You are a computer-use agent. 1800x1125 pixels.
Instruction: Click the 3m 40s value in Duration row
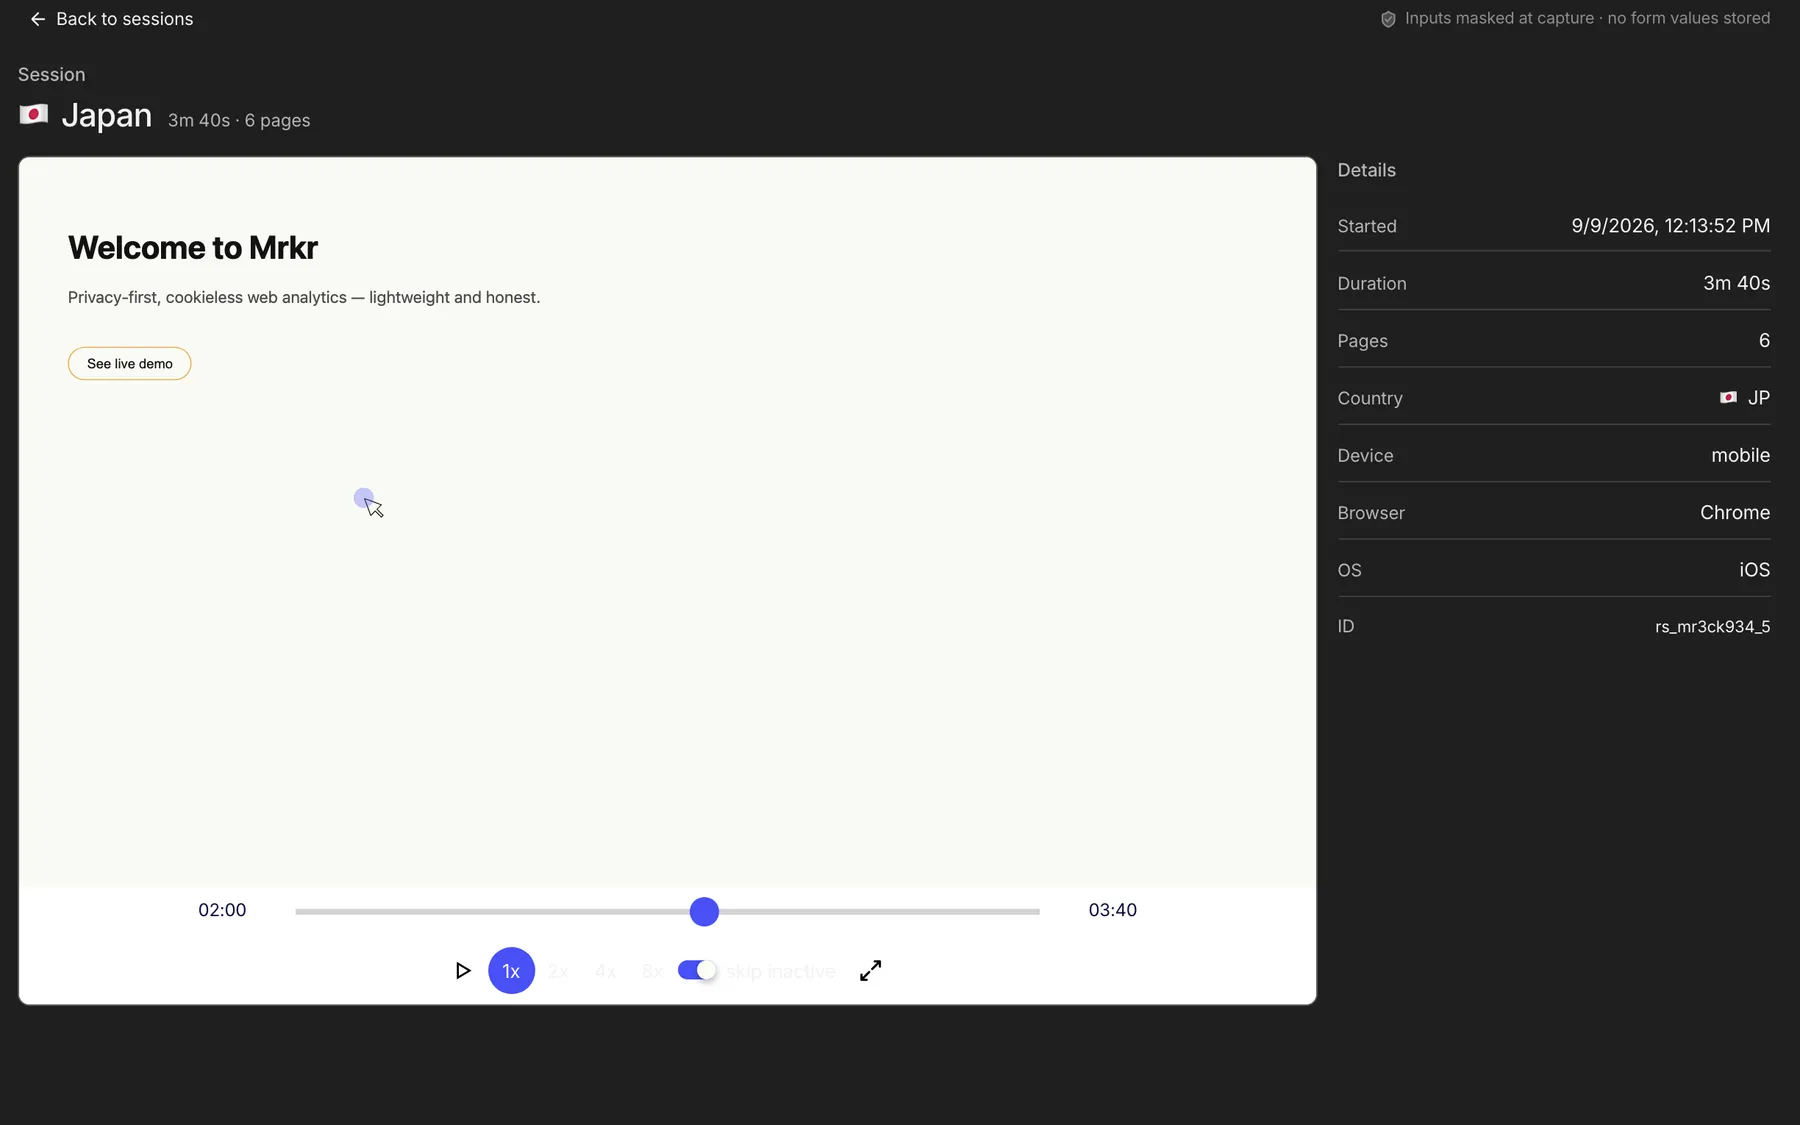pos(1736,284)
